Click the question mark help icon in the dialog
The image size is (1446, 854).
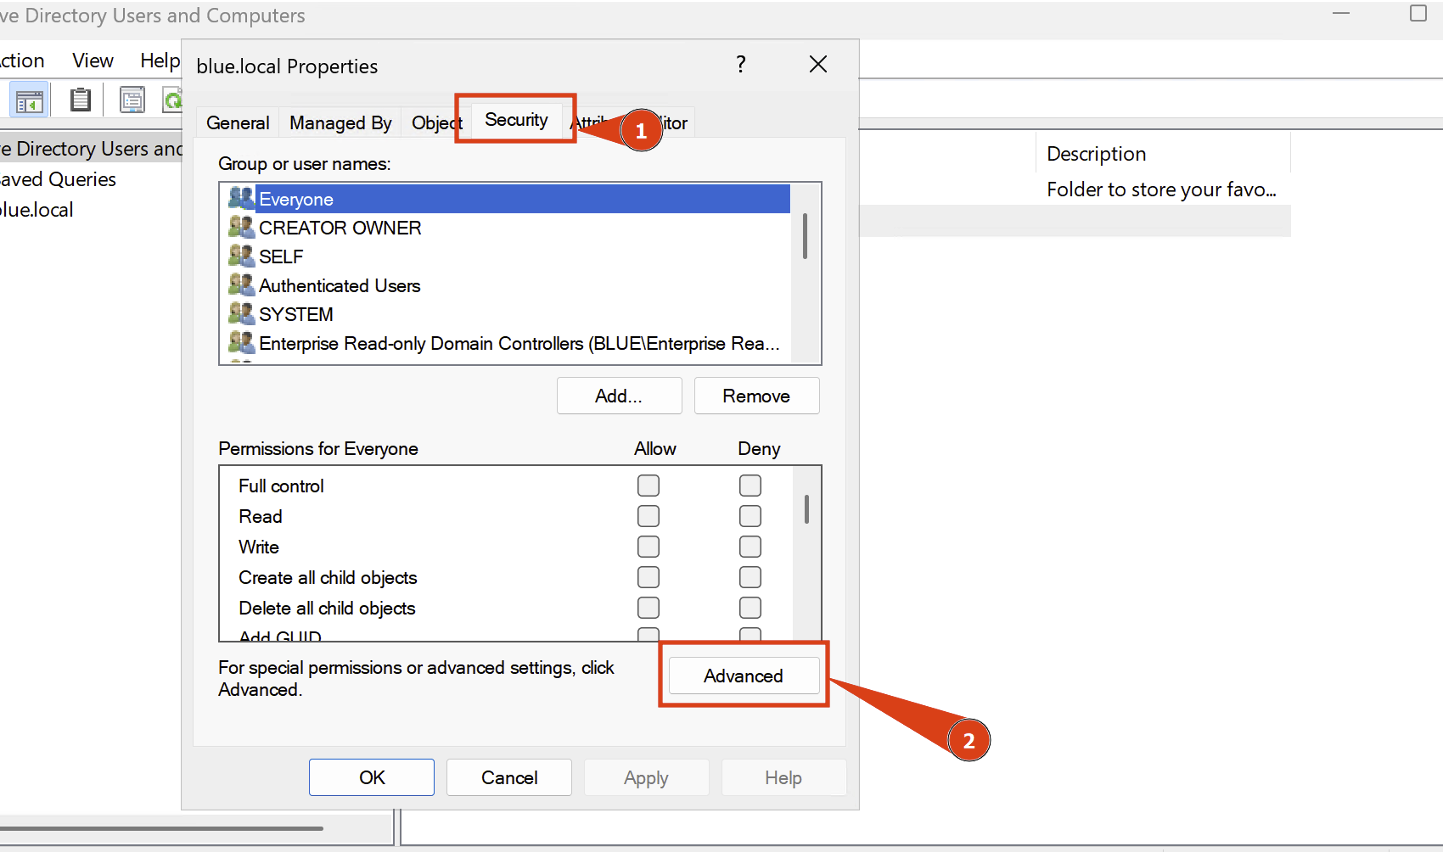coord(740,65)
